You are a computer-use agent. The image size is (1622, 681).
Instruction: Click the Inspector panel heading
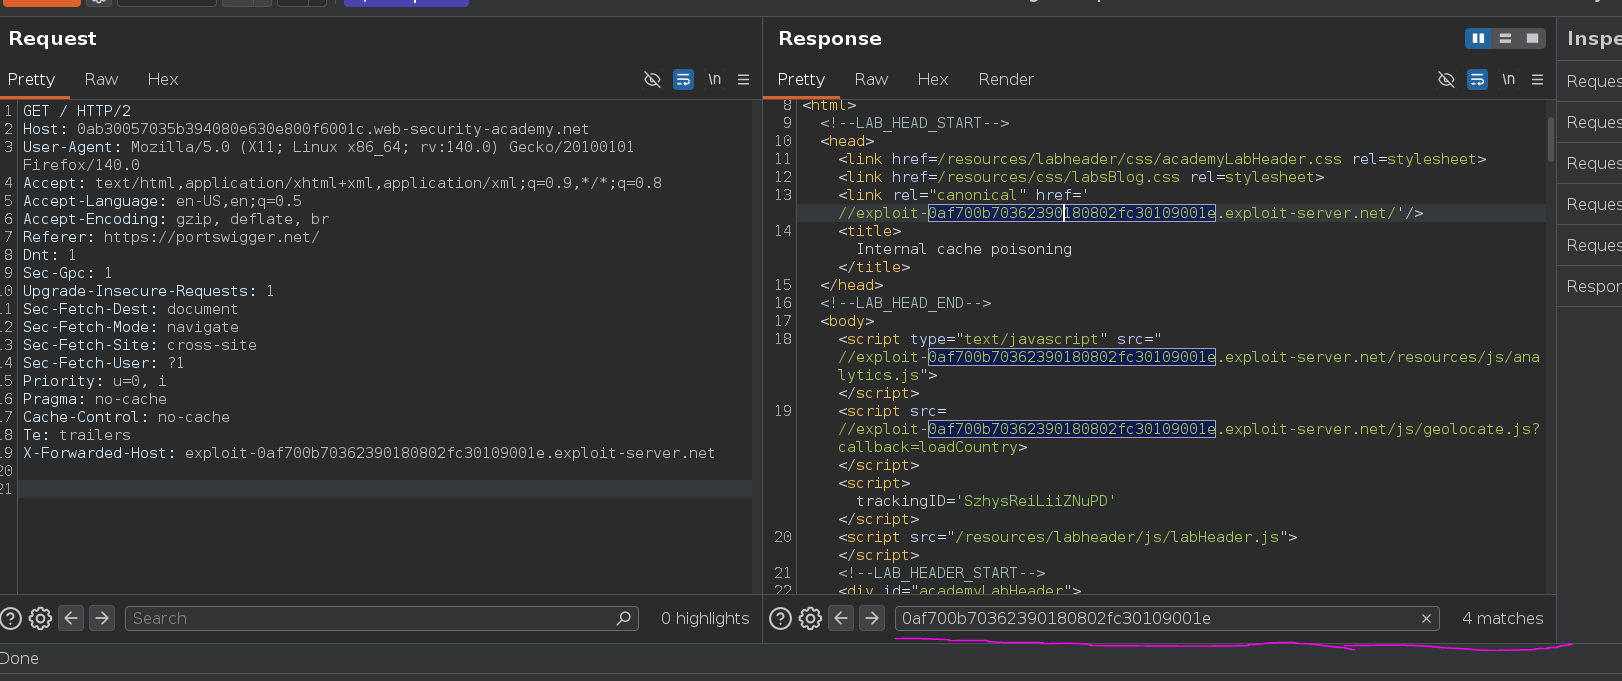click(x=1594, y=38)
